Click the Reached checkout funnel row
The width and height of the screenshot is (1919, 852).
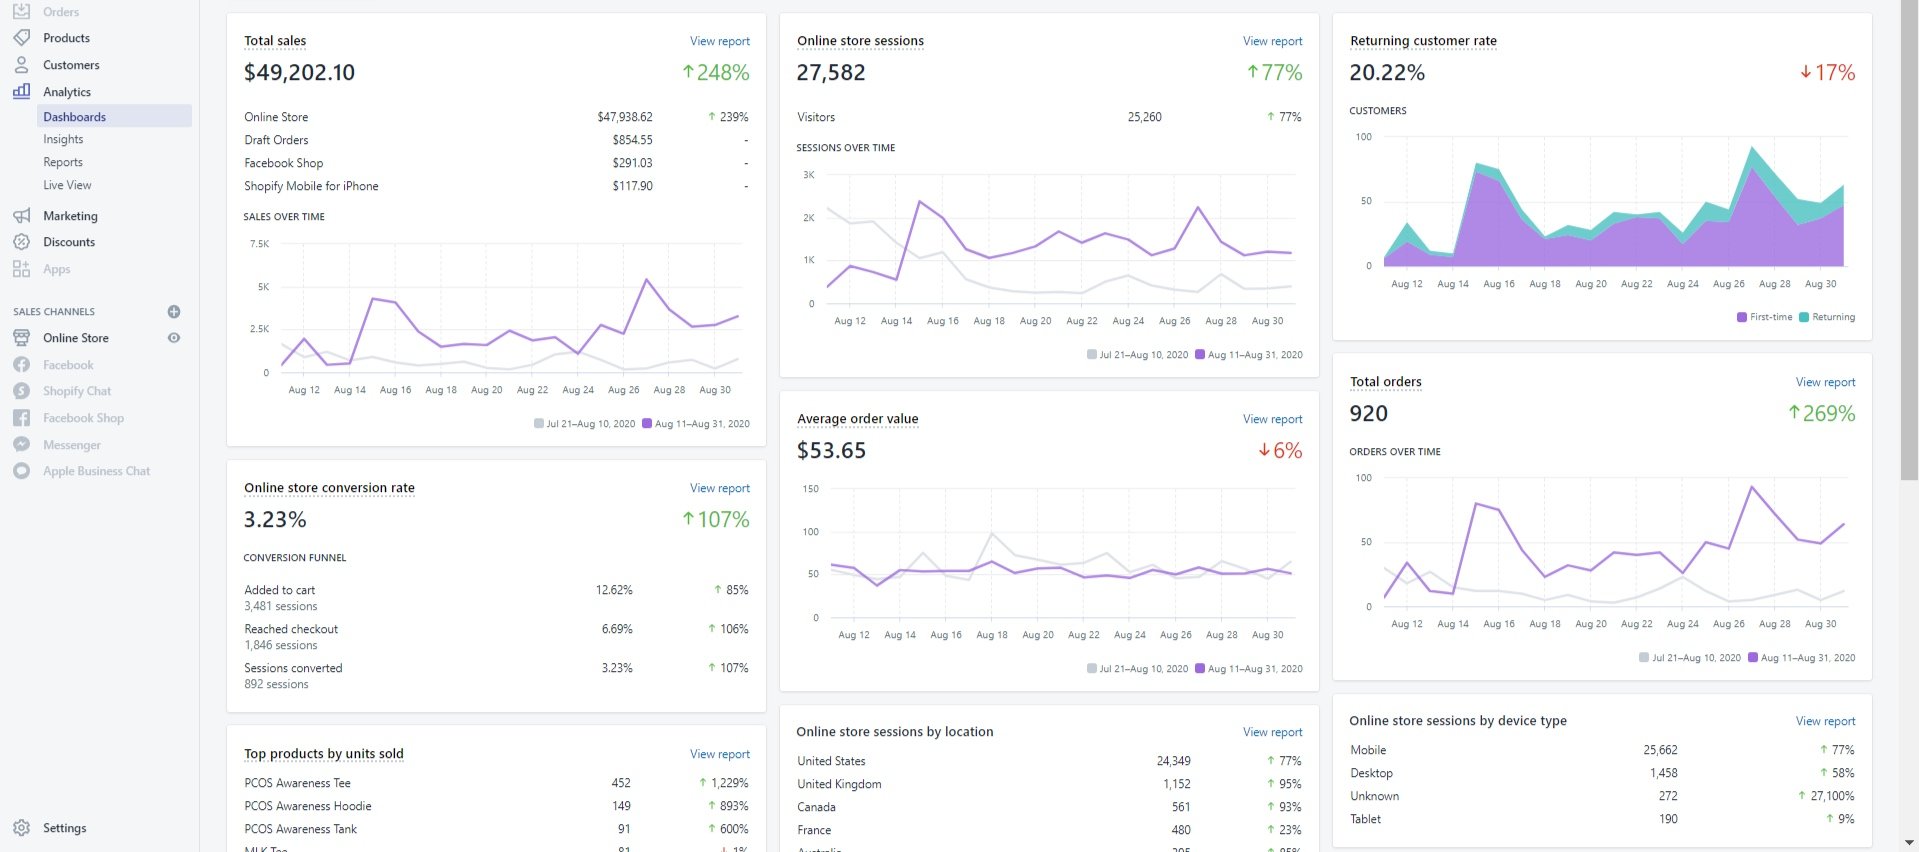click(496, 637)
